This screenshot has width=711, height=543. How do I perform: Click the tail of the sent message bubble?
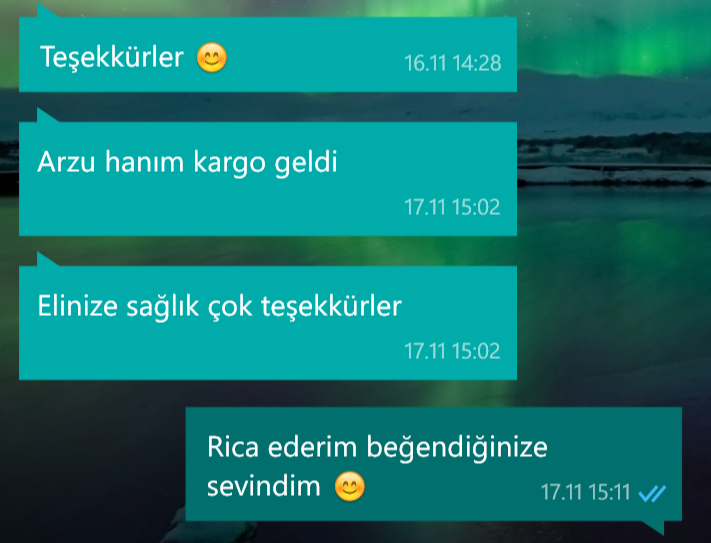(653, 528)
